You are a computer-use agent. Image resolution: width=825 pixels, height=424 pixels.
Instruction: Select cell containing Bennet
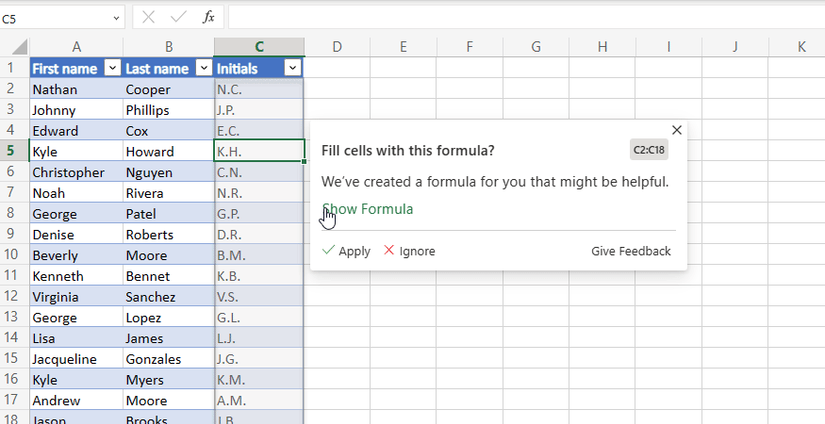click(x=169, y=276)
